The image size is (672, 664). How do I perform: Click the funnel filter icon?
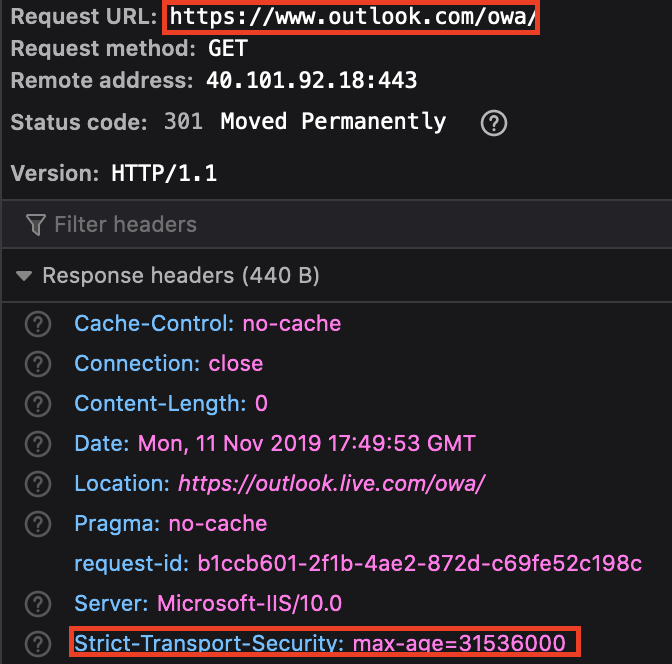tap(36, 224)
